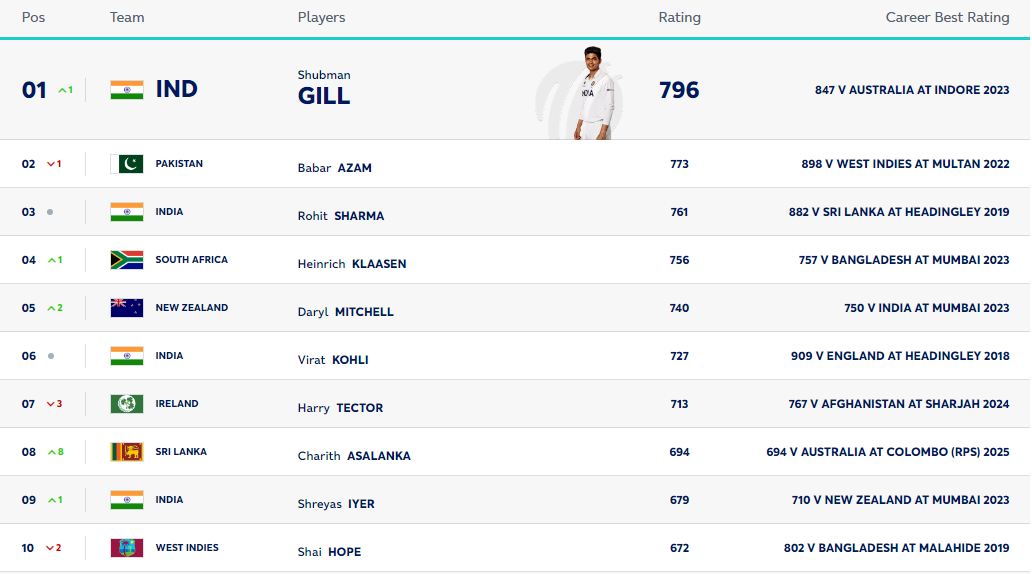1032x574 pixels.
Task: Click the India flag in Rohit Sharma's row
Action: [x=127, y=212]
